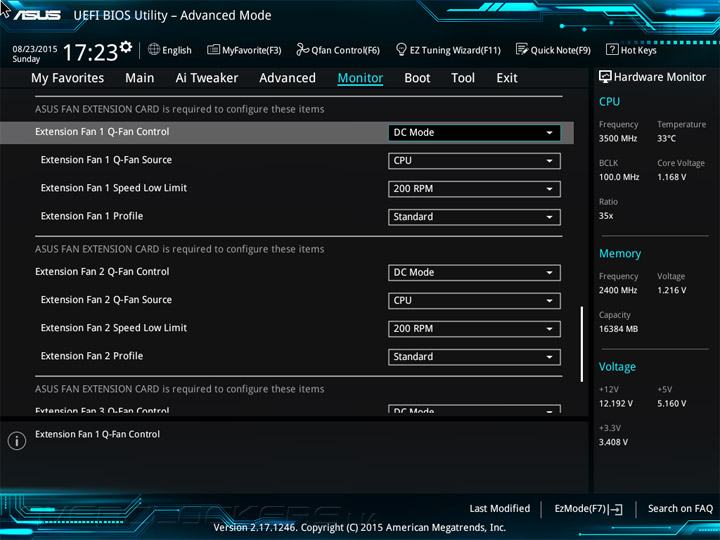This screenshot has width=720, height=540.
Task: Click the Quick Note notepad icon
Action: (x=522, y=49)
